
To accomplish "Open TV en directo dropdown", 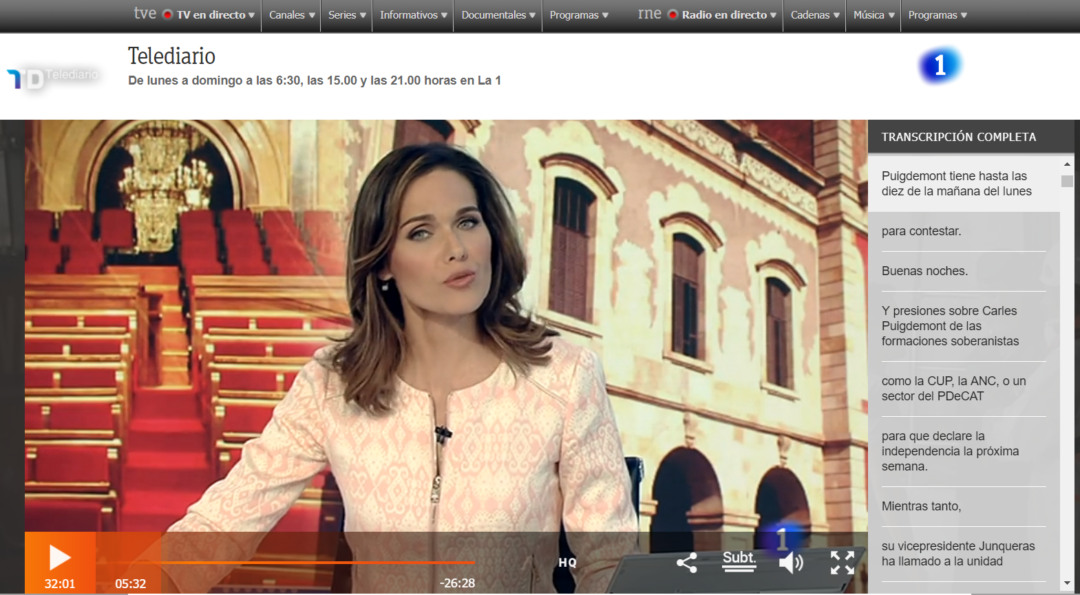I will (208, 15).
